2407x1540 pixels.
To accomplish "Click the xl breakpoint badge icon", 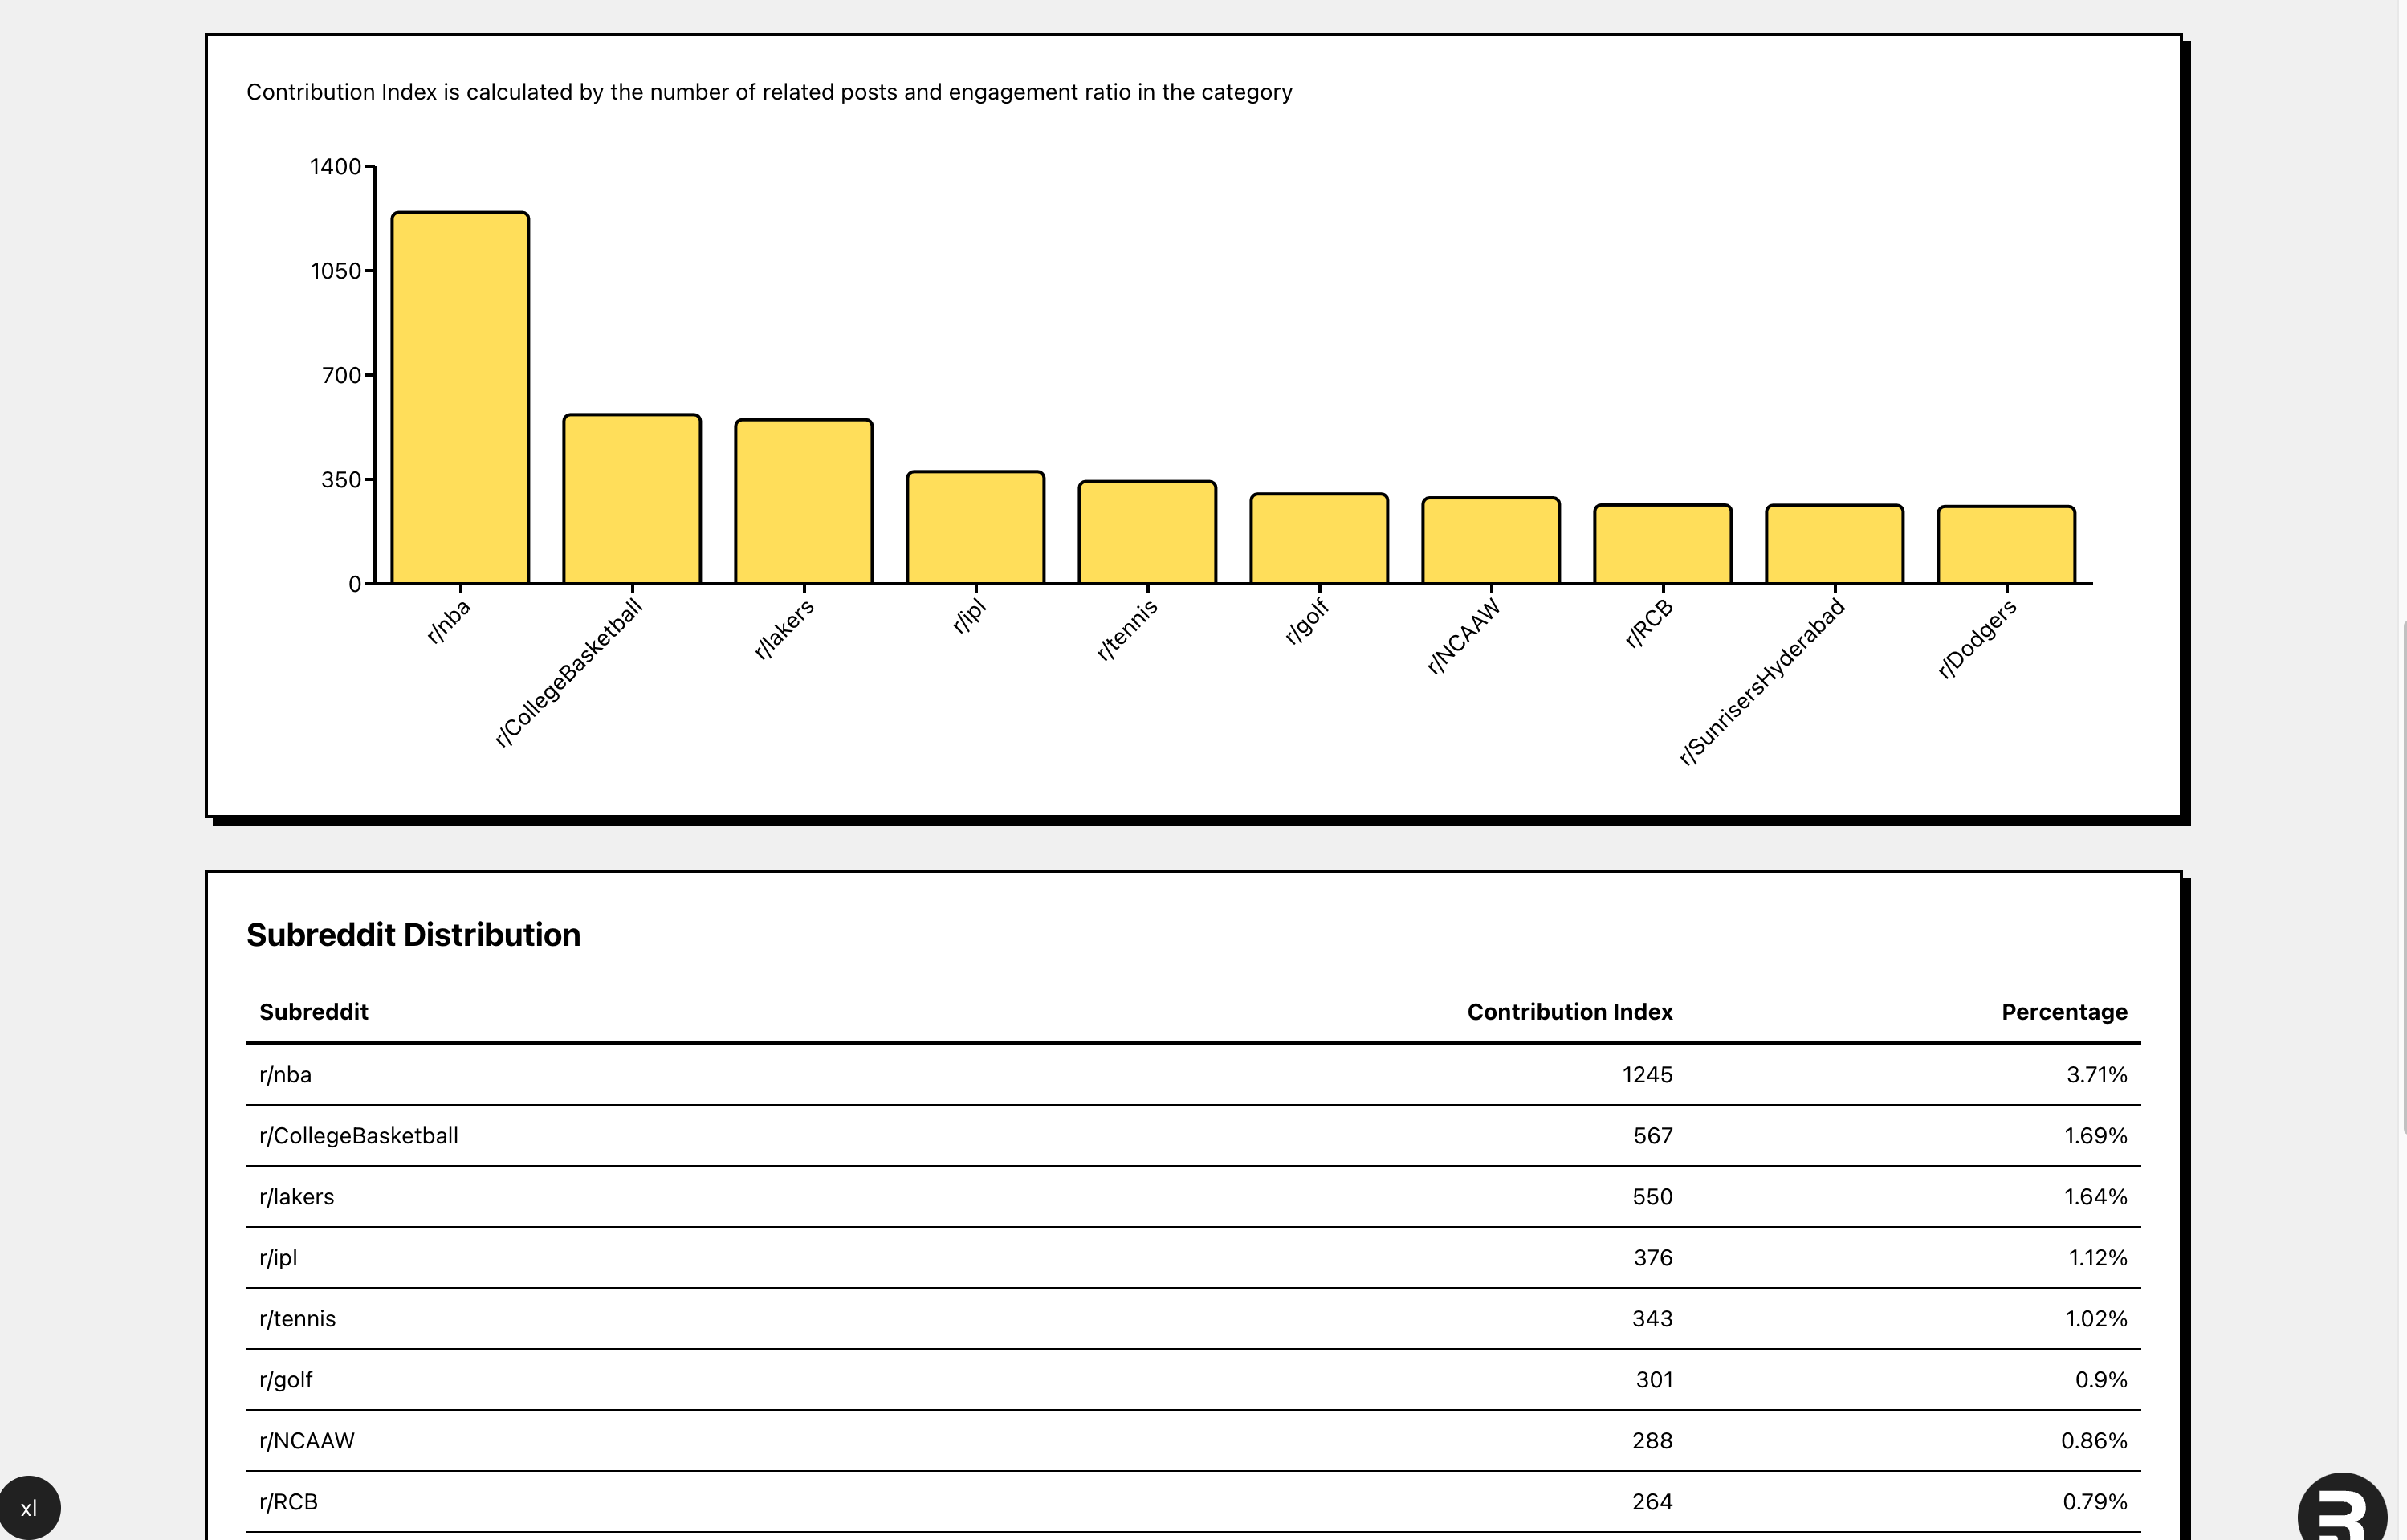I will coord(29,1508).
